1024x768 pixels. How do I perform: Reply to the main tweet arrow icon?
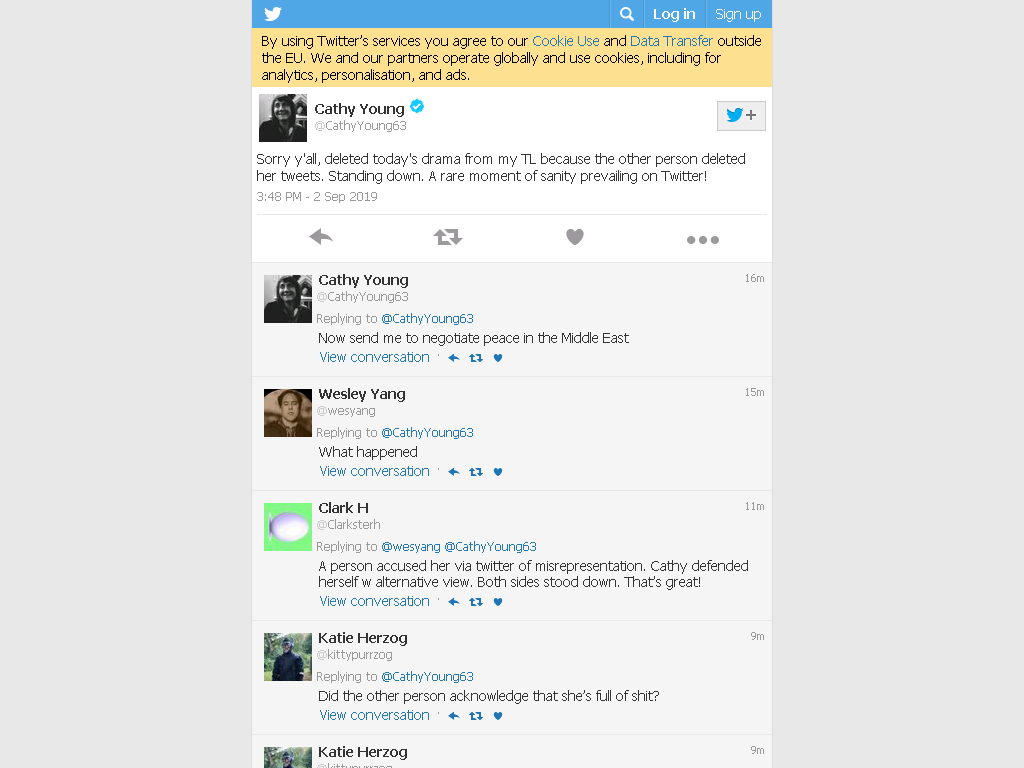coord(321,236)
